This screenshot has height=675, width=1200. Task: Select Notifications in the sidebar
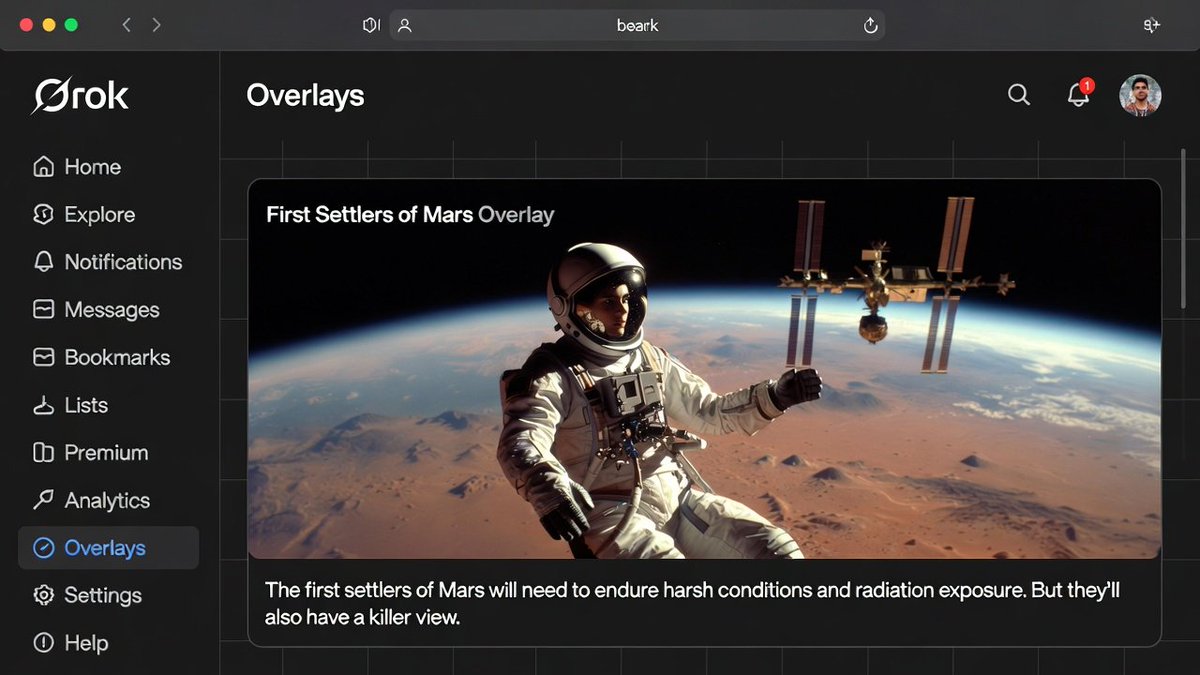coord(123,262)
